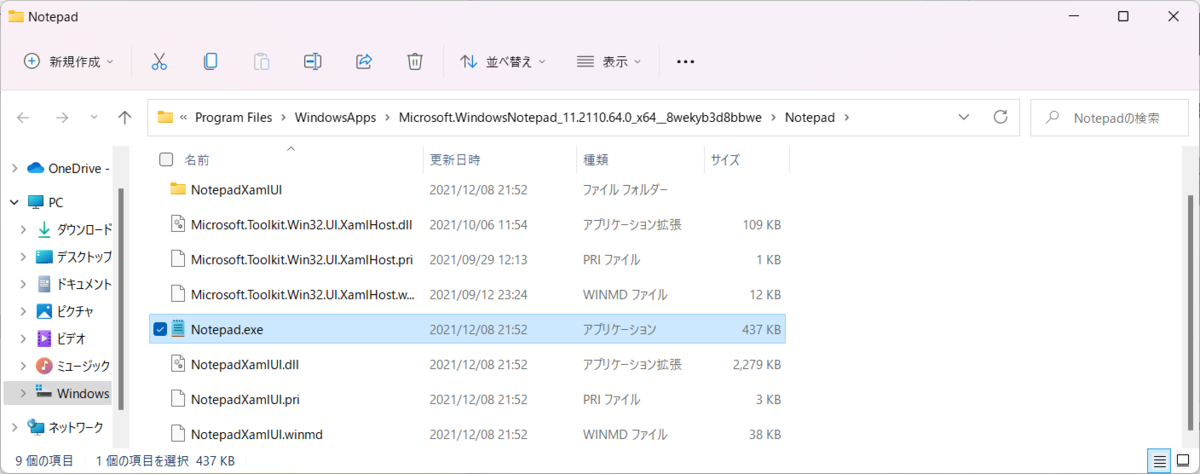Viewport: 1200px width, 474px height.
Task: Uncheck the Notepad.exe row checkbox
Action: tap(160, 328)
